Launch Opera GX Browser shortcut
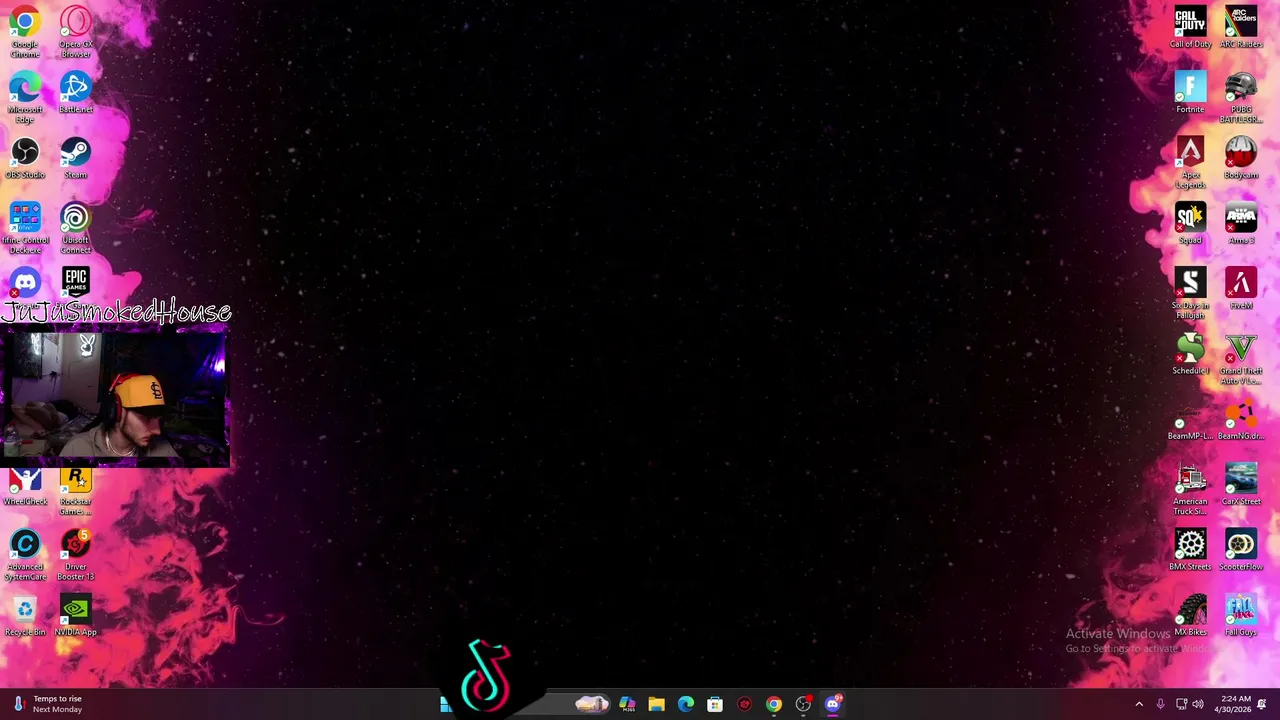 tap(76, 30)
